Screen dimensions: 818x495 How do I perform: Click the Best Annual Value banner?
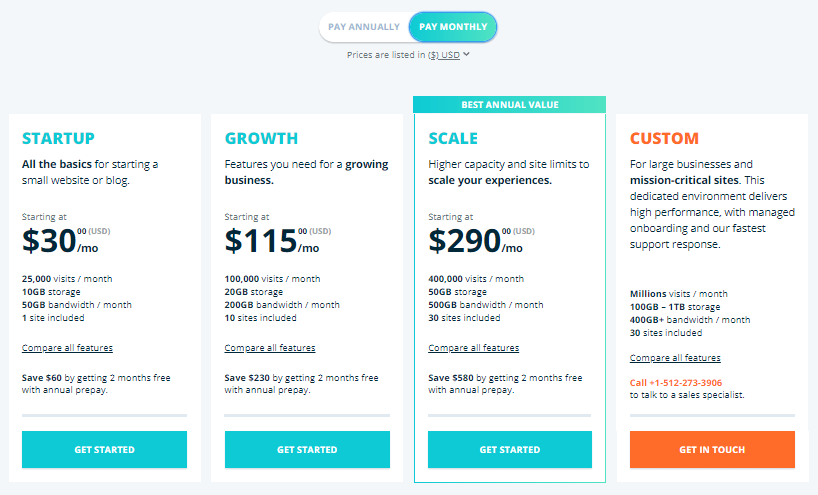(x=510, y=104)
